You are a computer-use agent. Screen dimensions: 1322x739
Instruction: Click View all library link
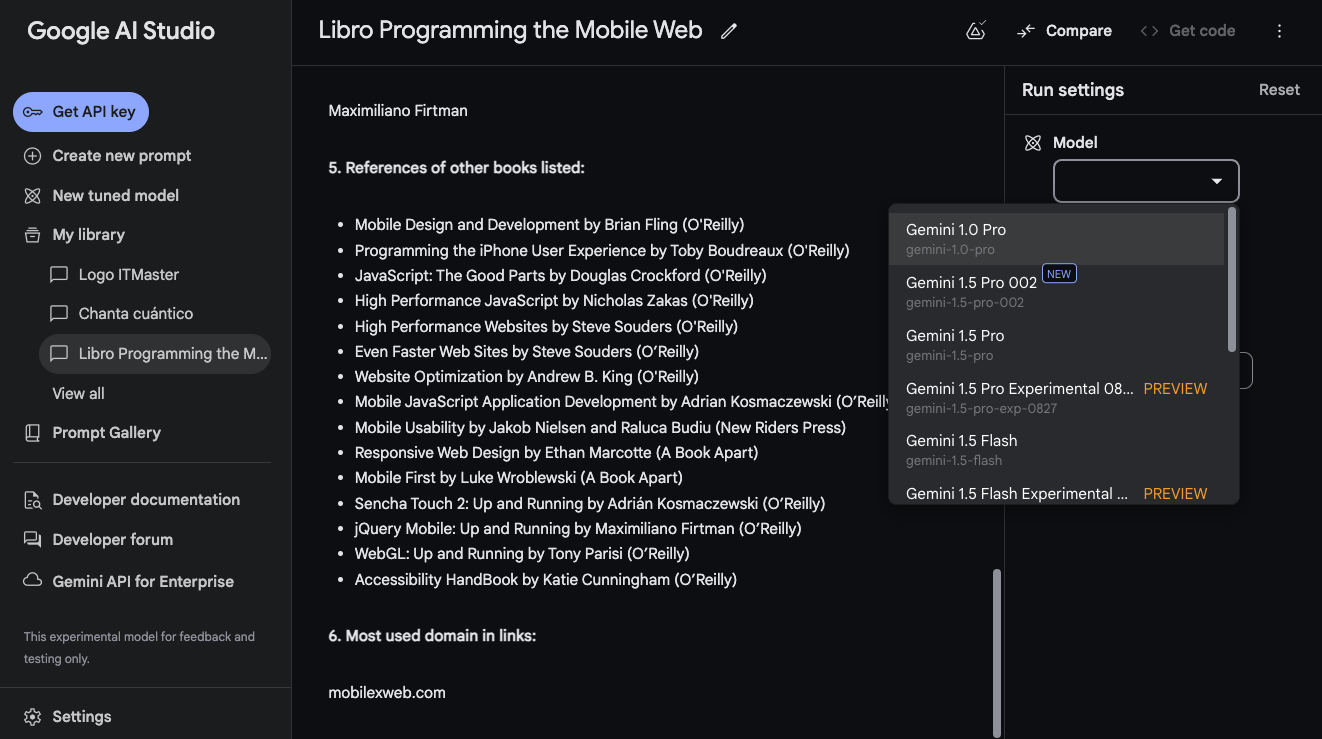[x=78, y=394]
